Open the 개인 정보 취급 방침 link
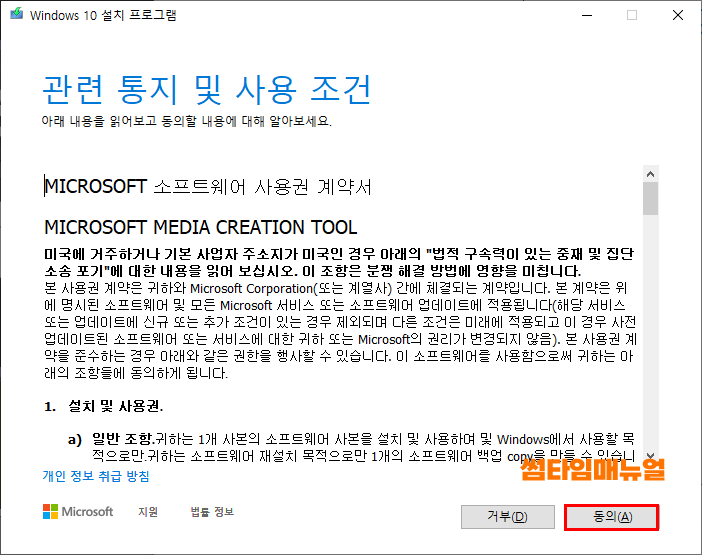Viewport: 702px width, 555px height. click(x=96, y=476)
